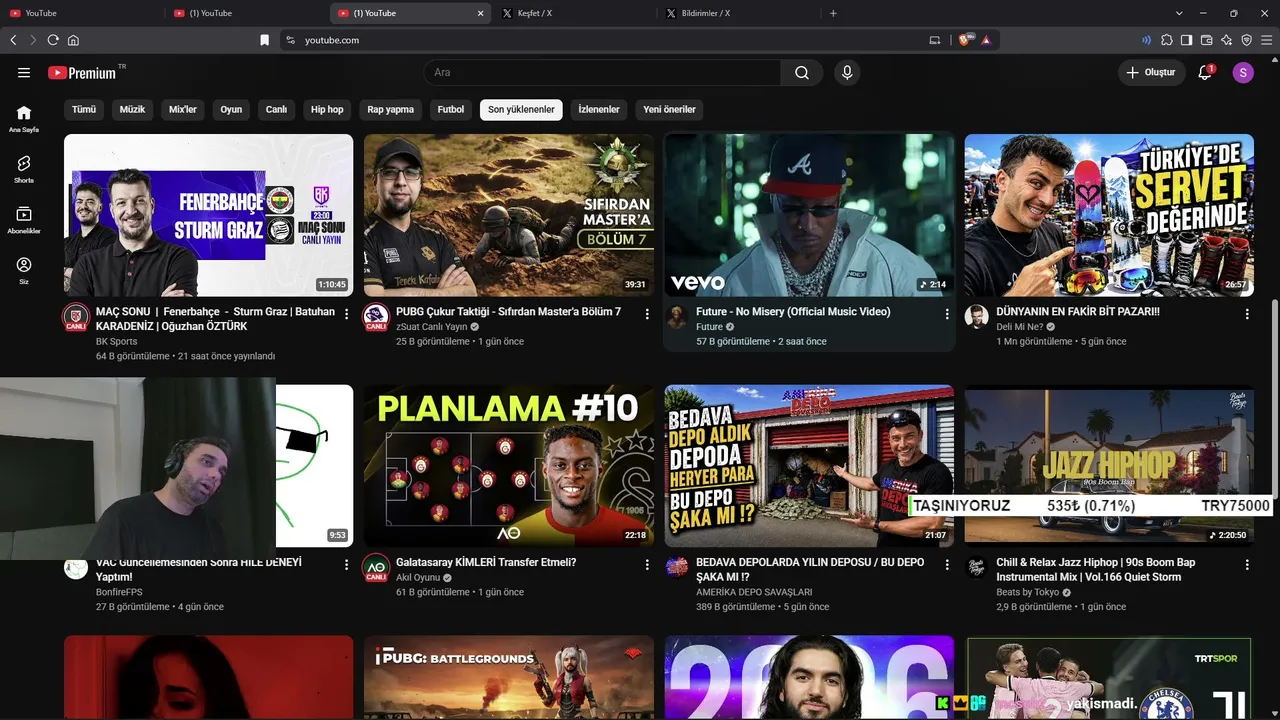Open options for DÜNYANIN EN FAKİR BİT PAZARI
1280x720 pixels.
[1247, 314]
